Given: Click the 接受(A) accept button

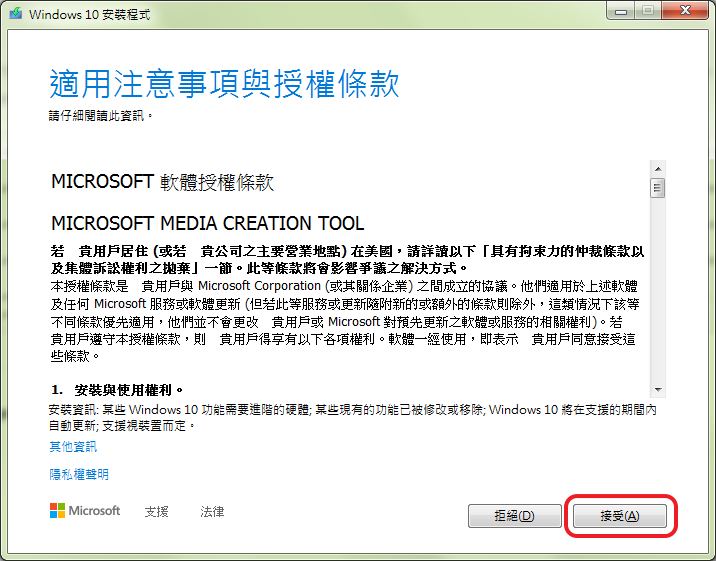Looking at the screenshot, I should point(620,516).
